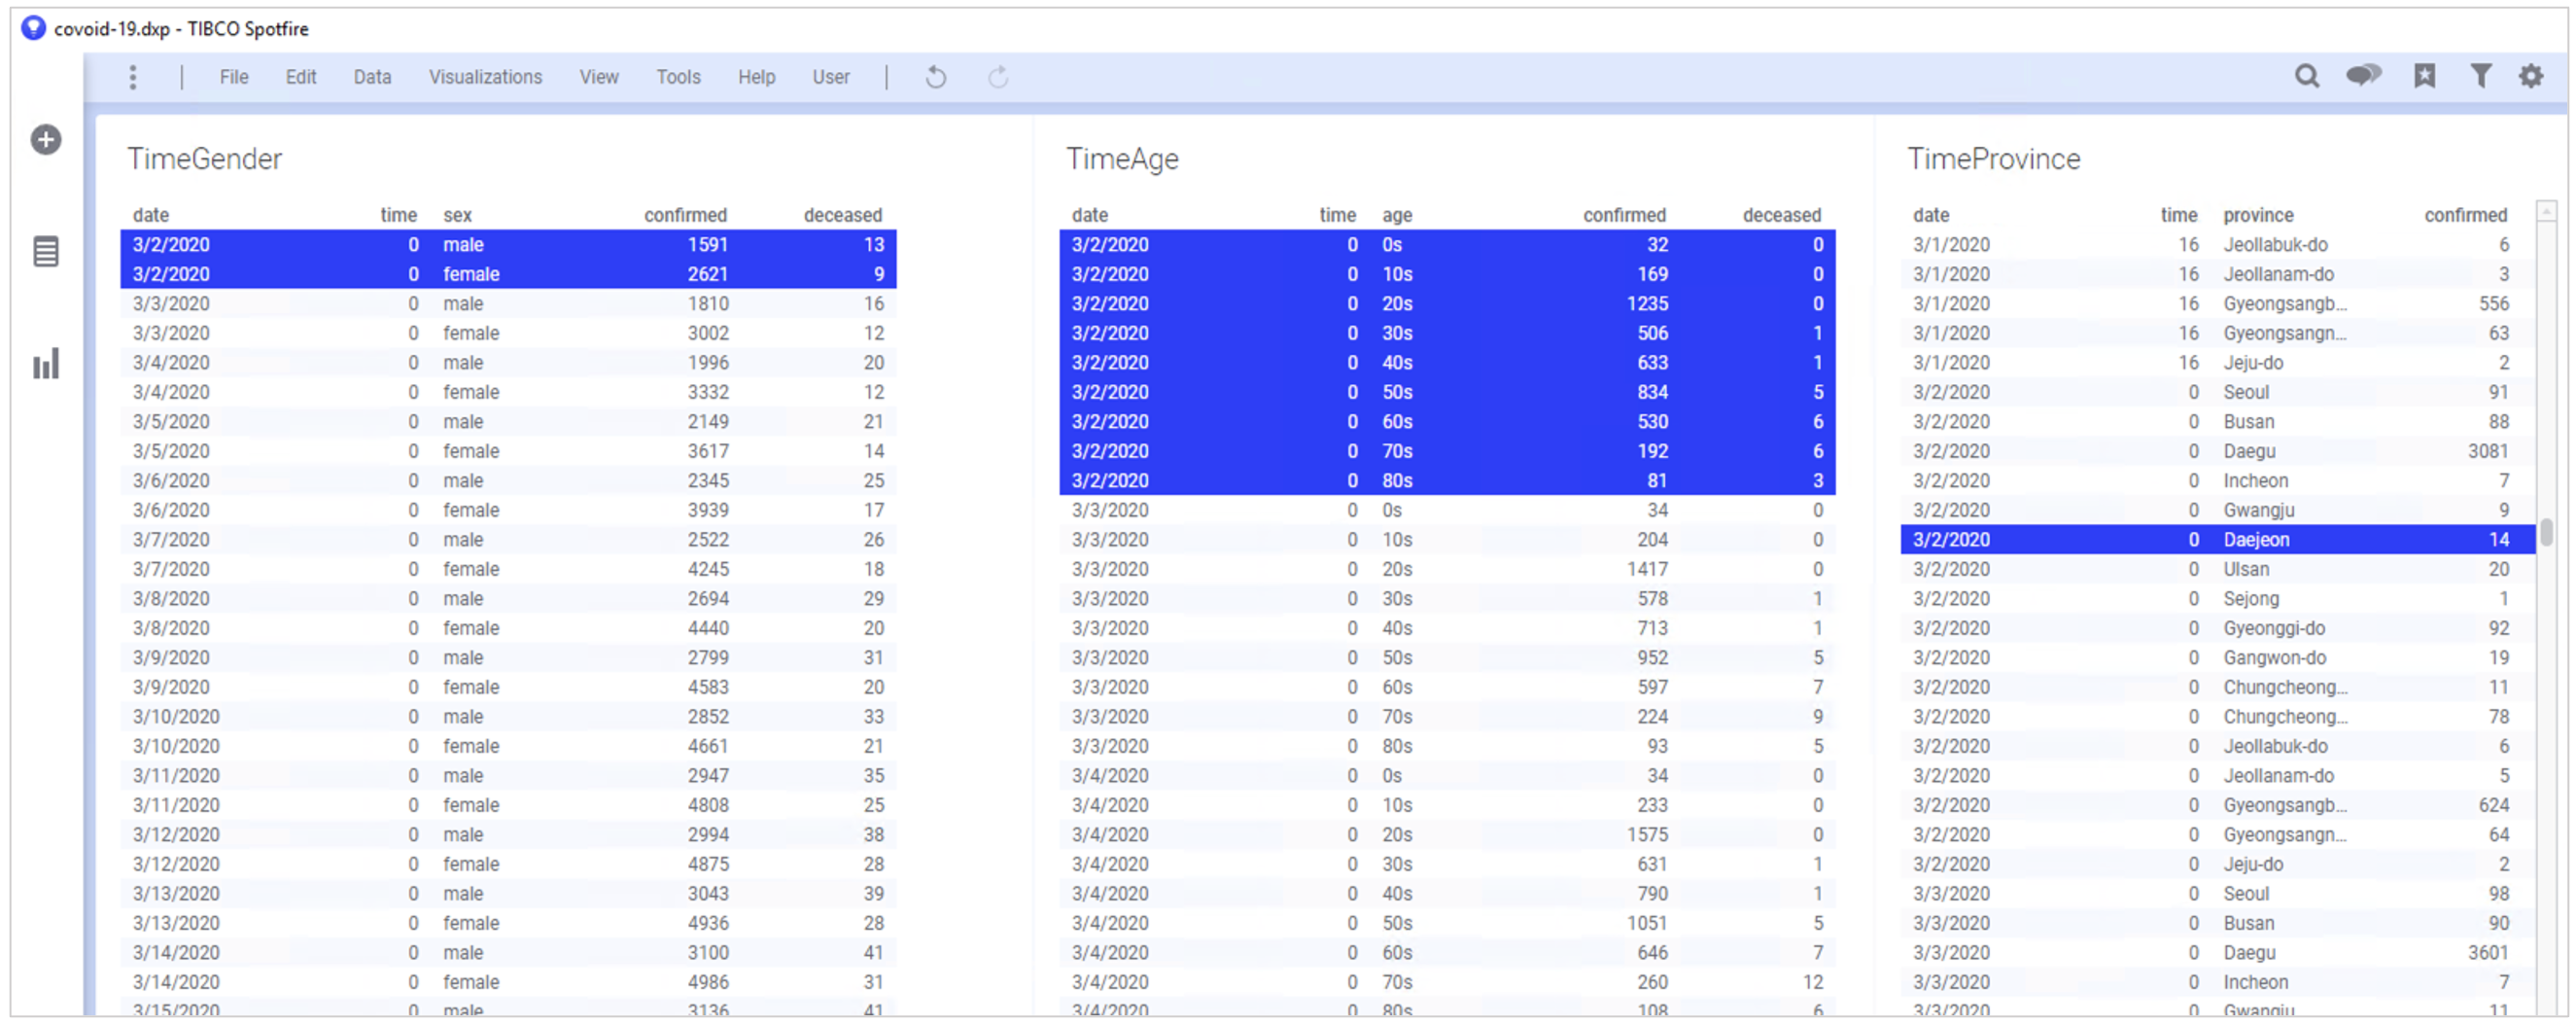Select the 3/7/2020 female row with 4245
Viewport: 2576px width, 1025px height.
[508, 569]
